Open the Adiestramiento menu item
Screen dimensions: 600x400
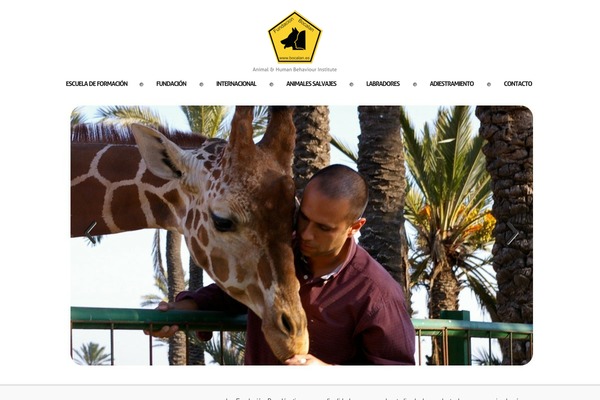click(x=452, y=84)
